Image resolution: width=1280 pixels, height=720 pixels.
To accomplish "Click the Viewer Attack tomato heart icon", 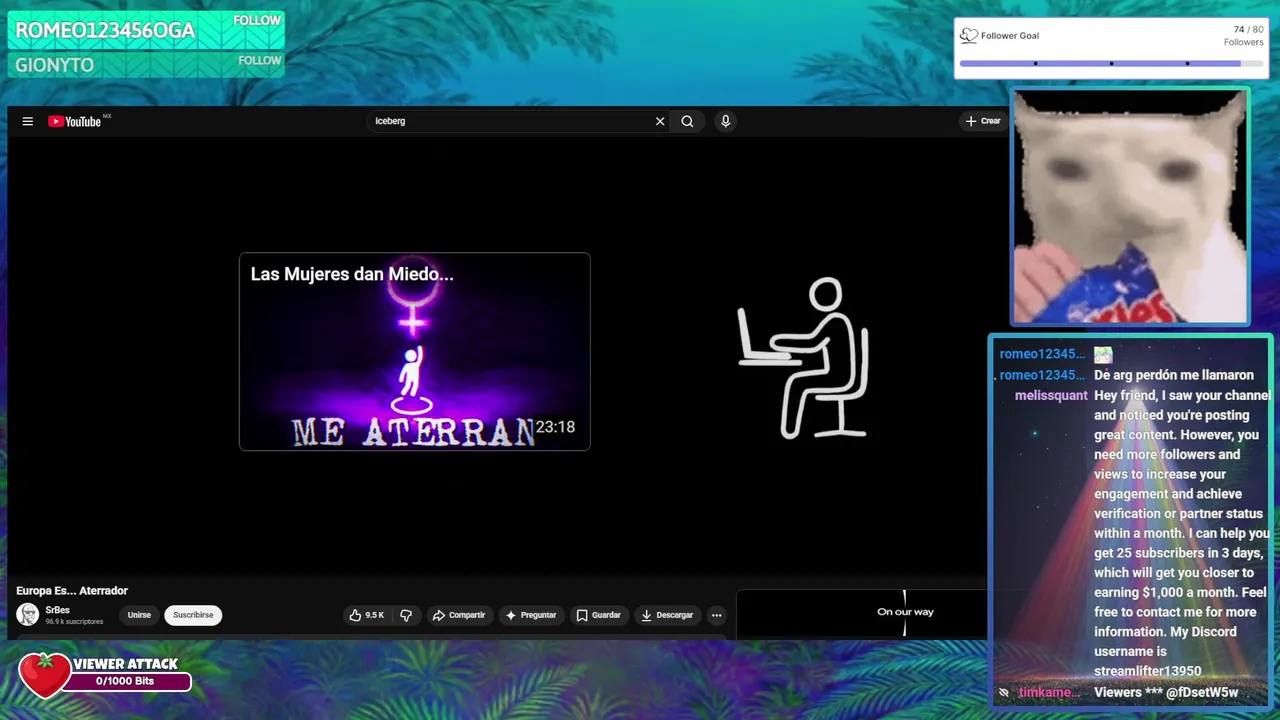I will click(44, 675).
